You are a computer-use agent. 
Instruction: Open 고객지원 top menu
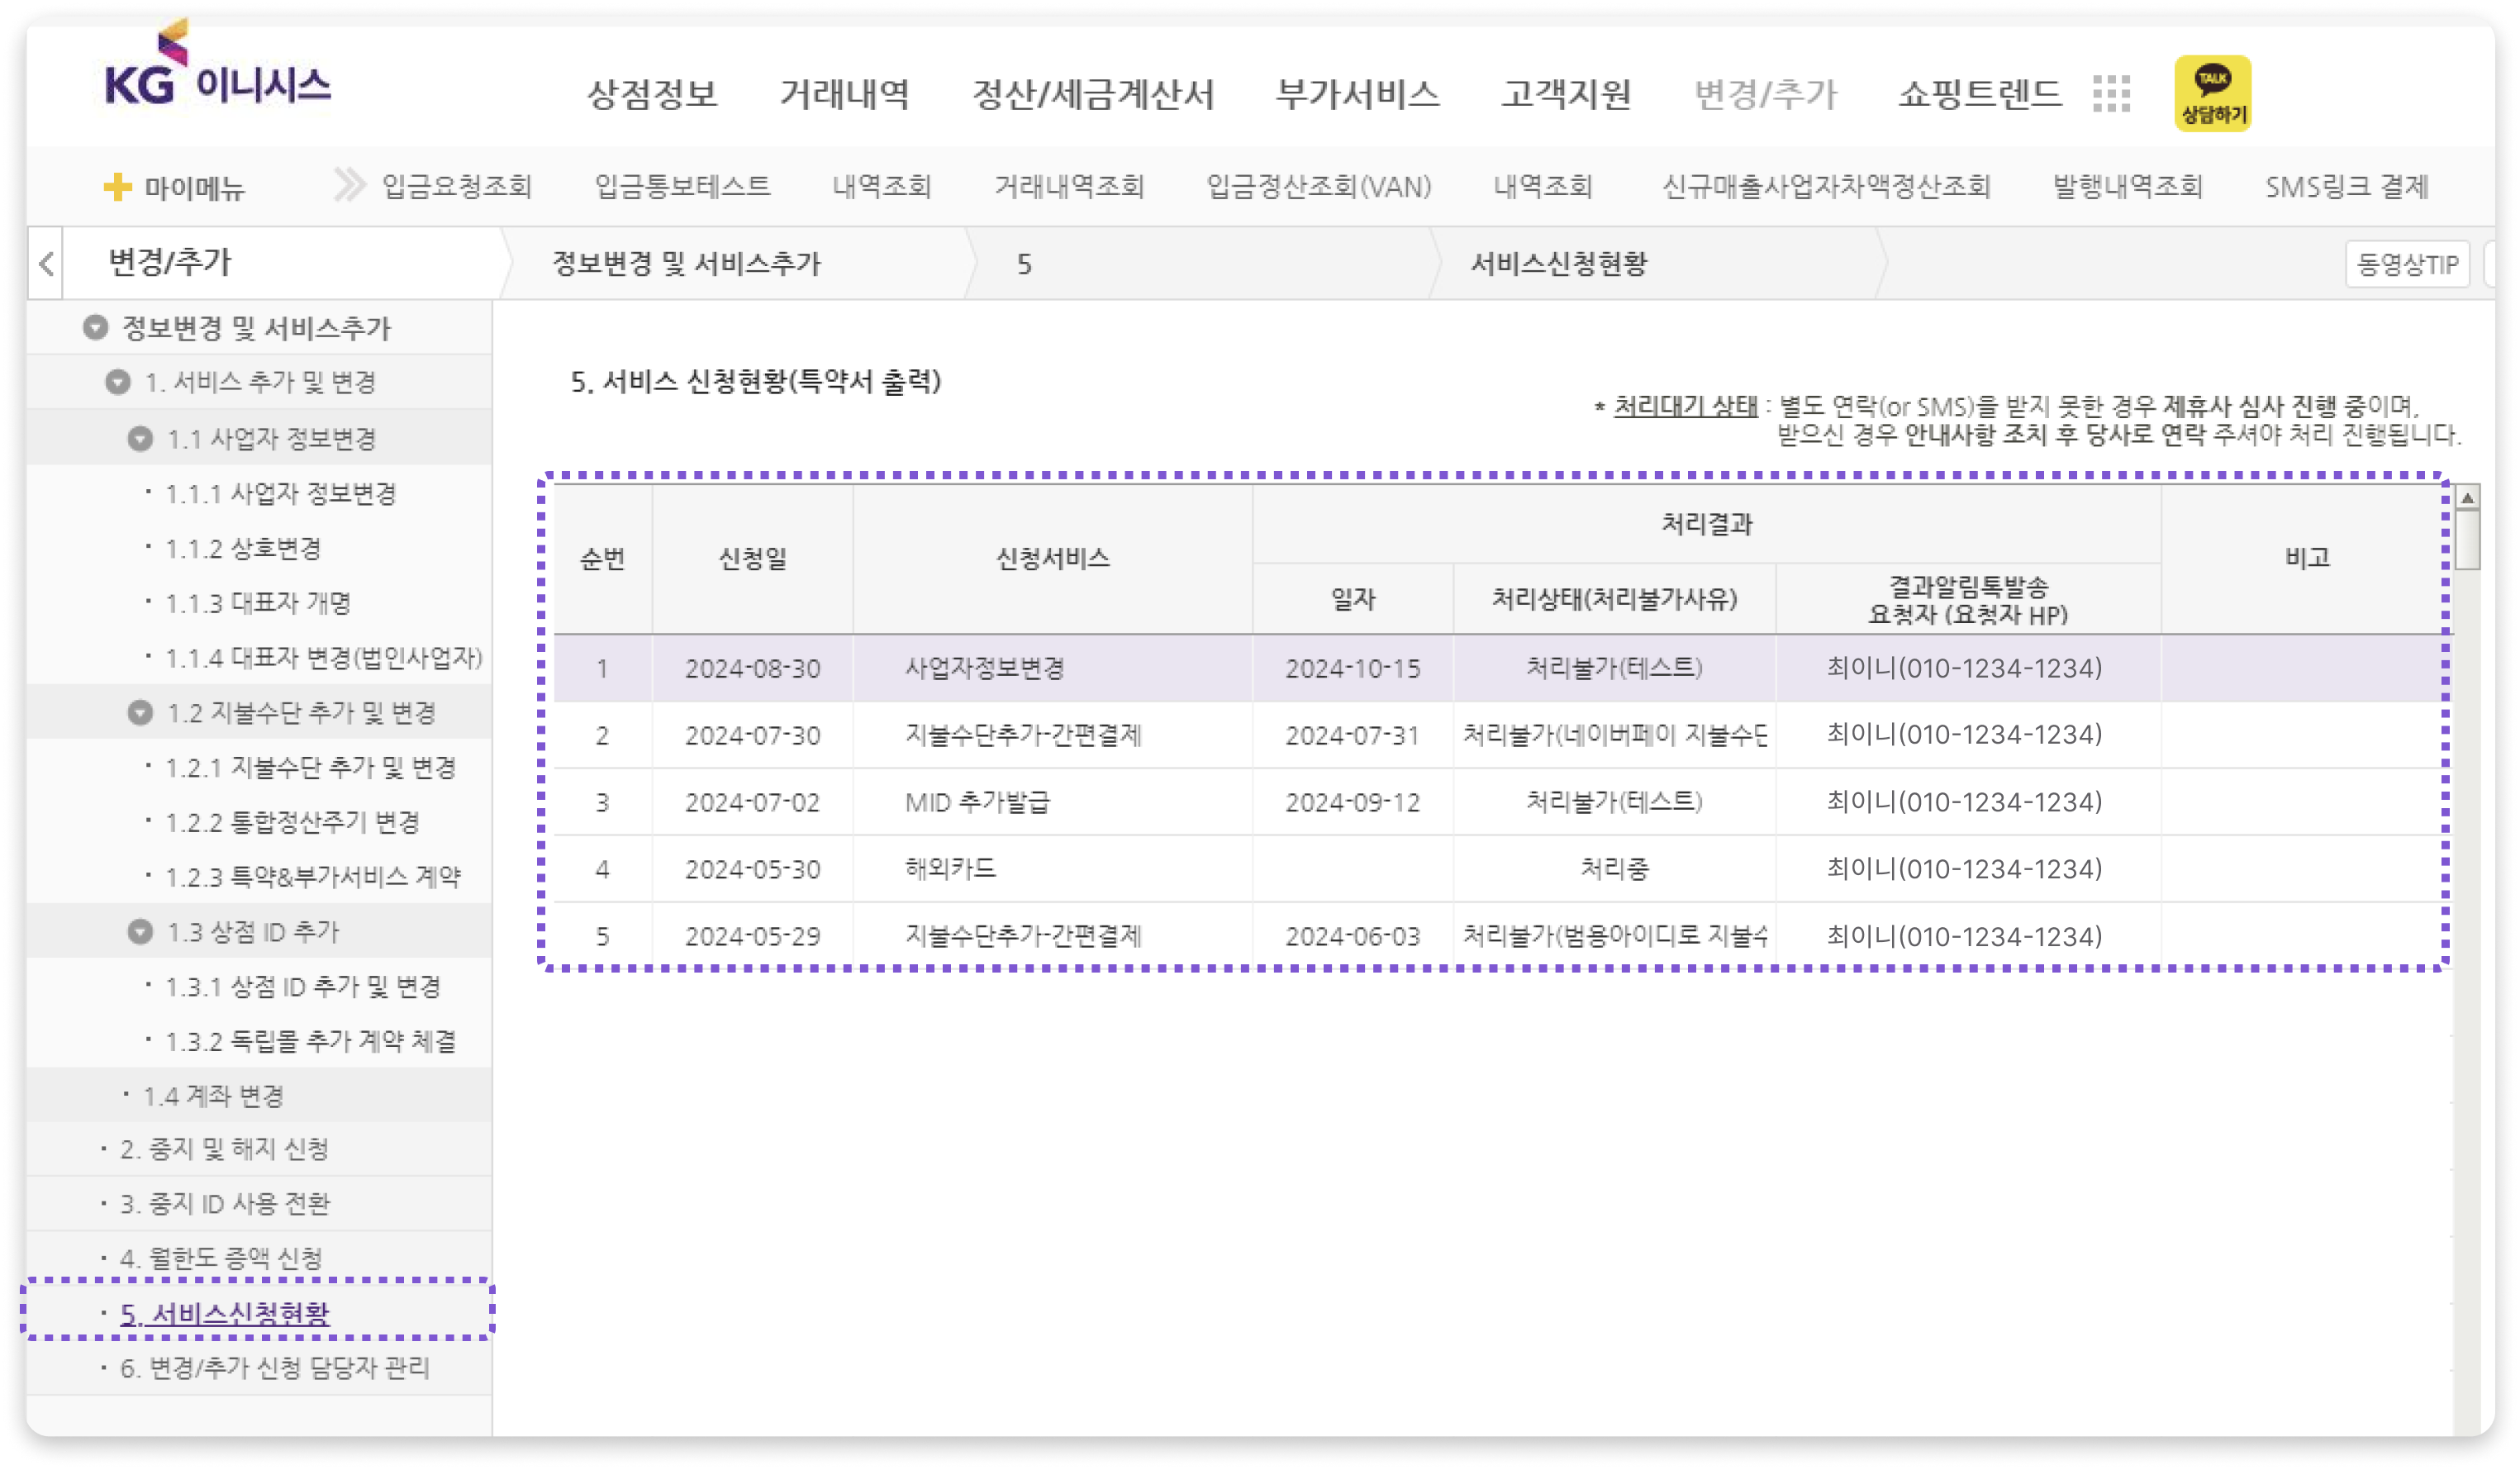[1566, 94]
